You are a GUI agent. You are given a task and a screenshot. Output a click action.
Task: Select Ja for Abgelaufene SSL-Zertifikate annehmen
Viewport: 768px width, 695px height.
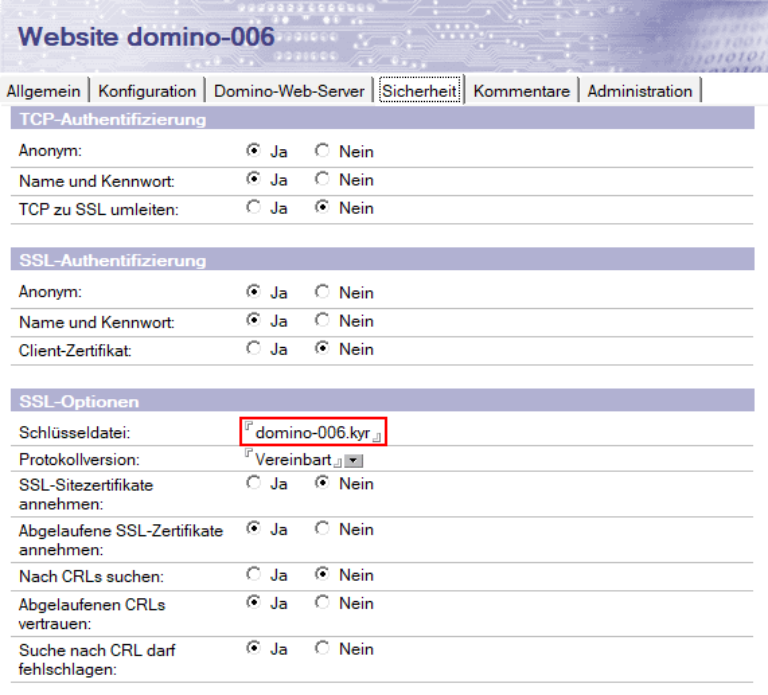tap(253, 528)
